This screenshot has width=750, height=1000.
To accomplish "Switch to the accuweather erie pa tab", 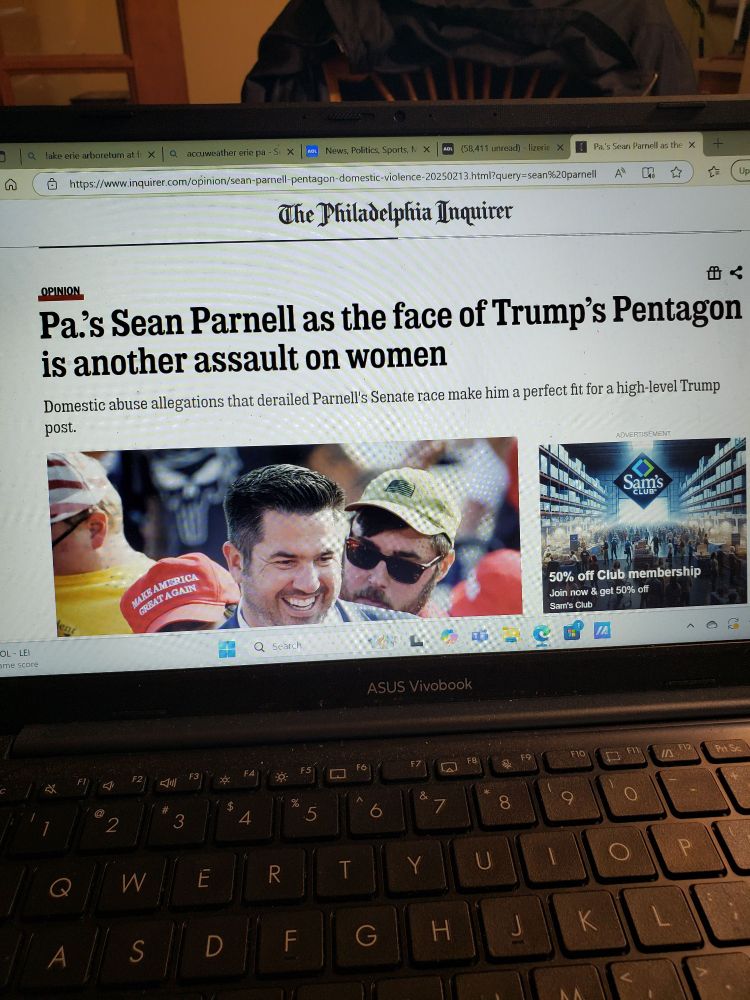I will [231, 153].
